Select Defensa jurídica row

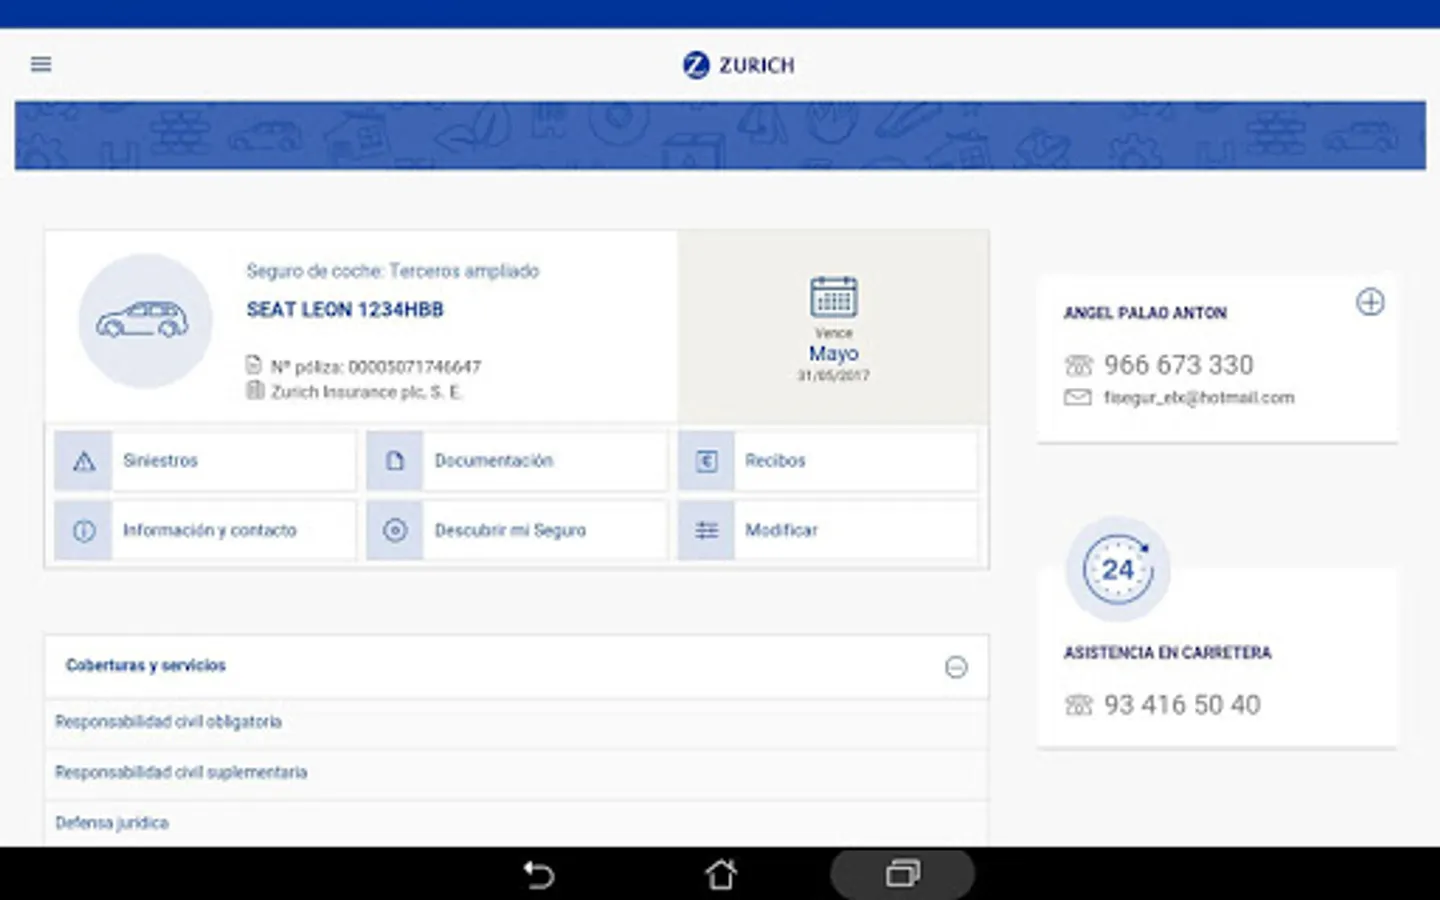tap(517, 823)
